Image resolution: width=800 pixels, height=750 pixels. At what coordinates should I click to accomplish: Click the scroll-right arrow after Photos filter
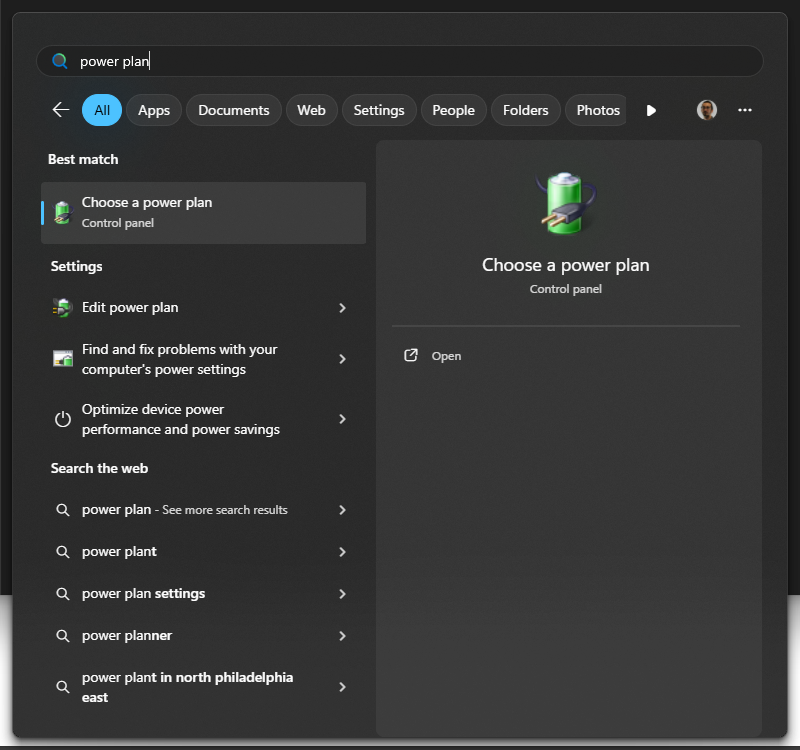651,110
